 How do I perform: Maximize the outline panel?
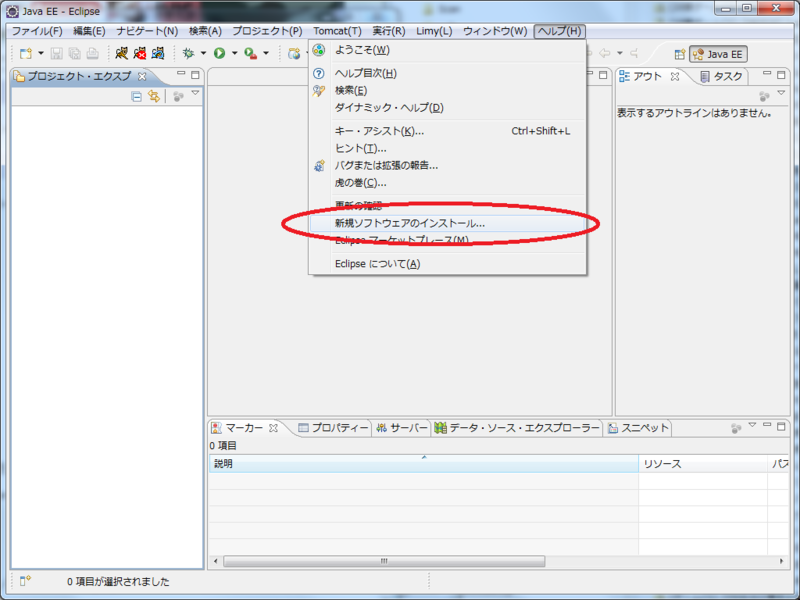click(x=781, y=76)
